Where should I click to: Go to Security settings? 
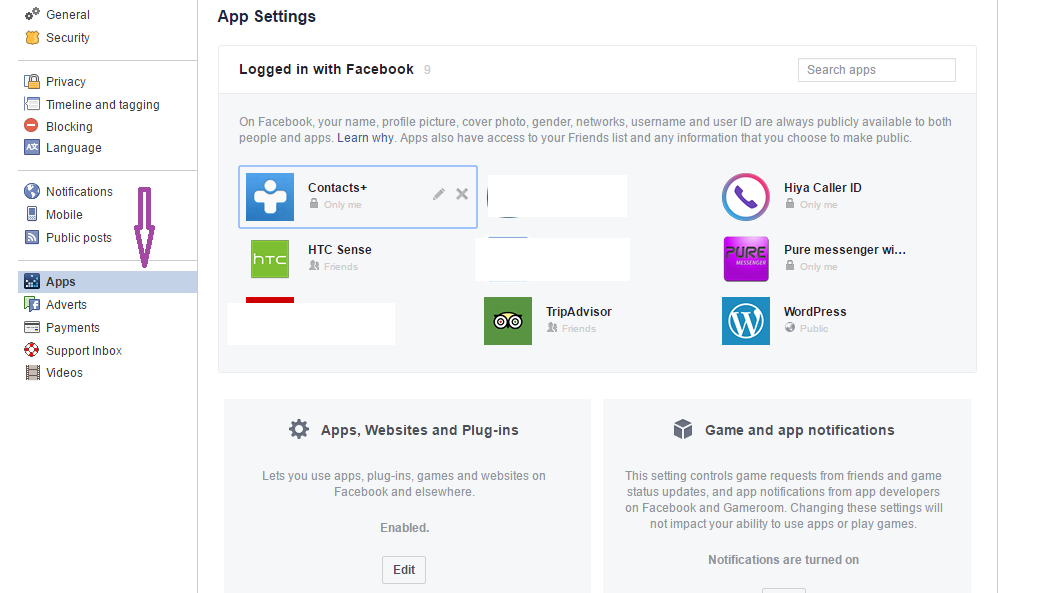(x=67, y=38)
